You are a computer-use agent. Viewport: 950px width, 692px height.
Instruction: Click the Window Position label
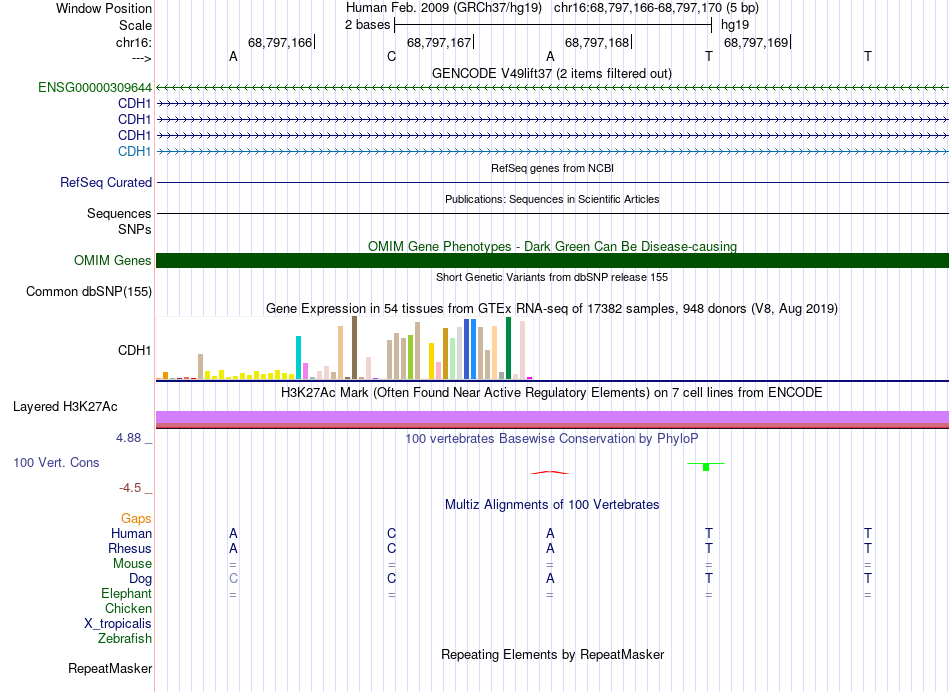click(x=104, y=8)
